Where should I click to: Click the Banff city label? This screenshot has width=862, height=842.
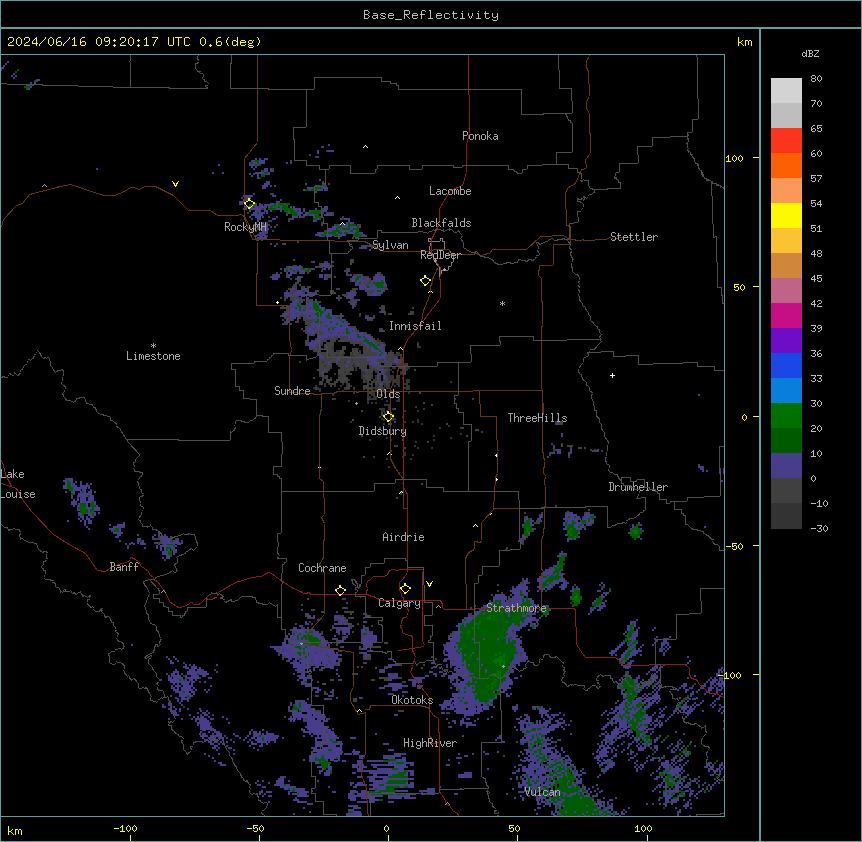(124, 567)
